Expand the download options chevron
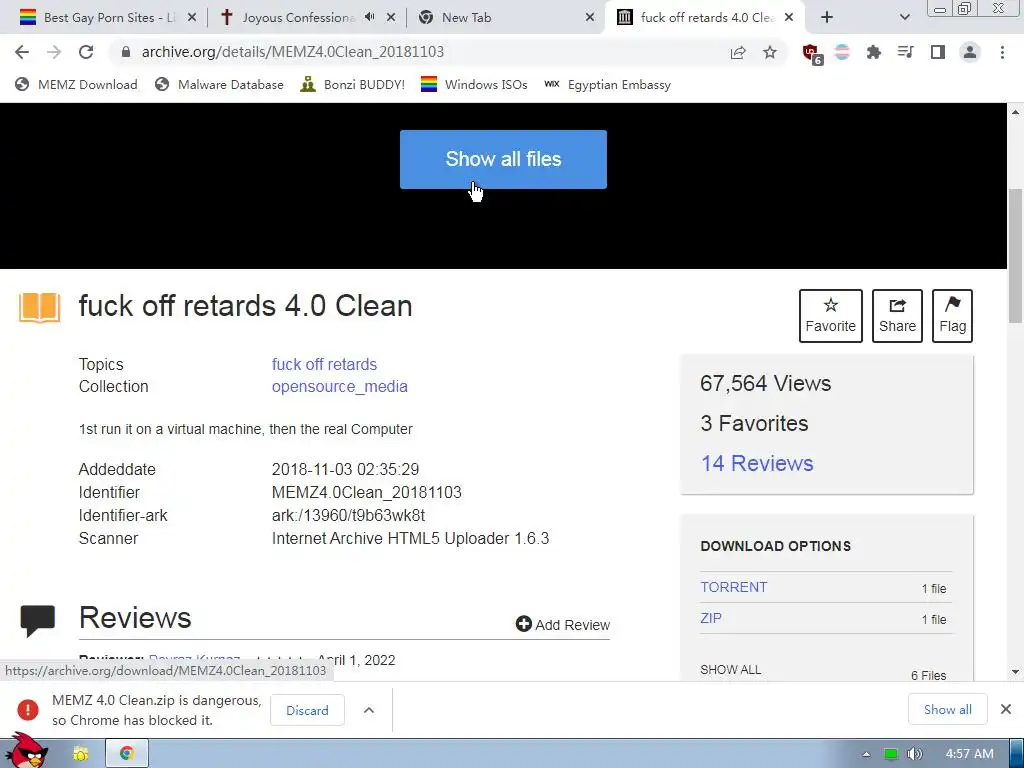Image resolution: width=1024 pixels, height=768 pixels. 369,710
